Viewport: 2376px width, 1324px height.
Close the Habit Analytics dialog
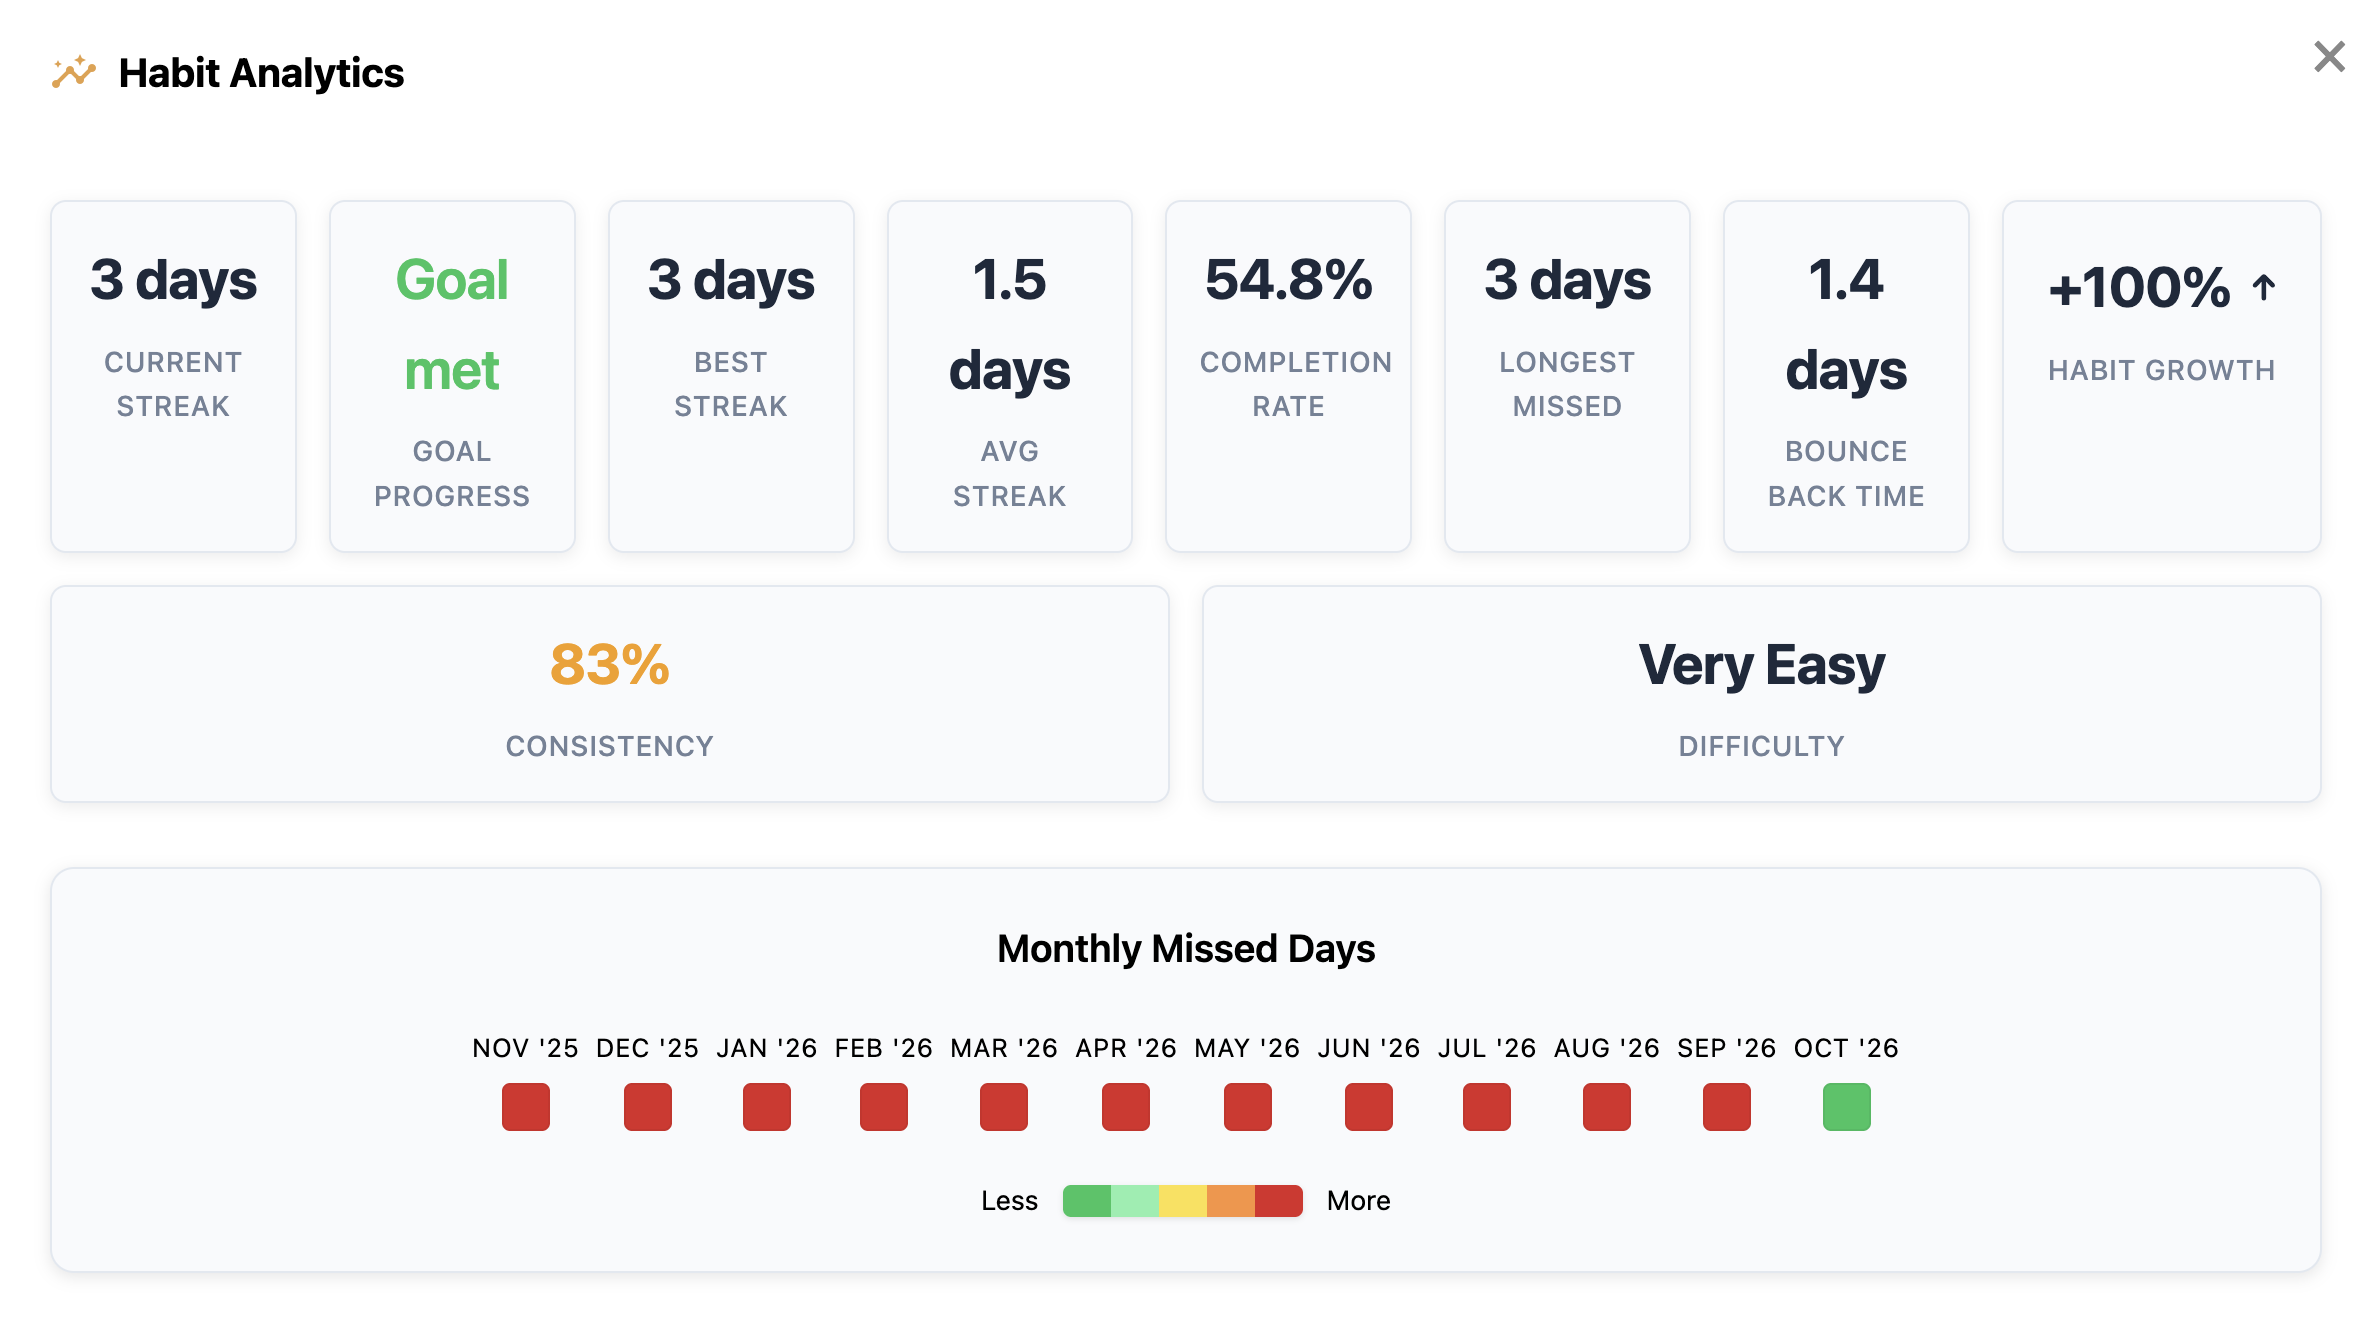pos(2329,57)
